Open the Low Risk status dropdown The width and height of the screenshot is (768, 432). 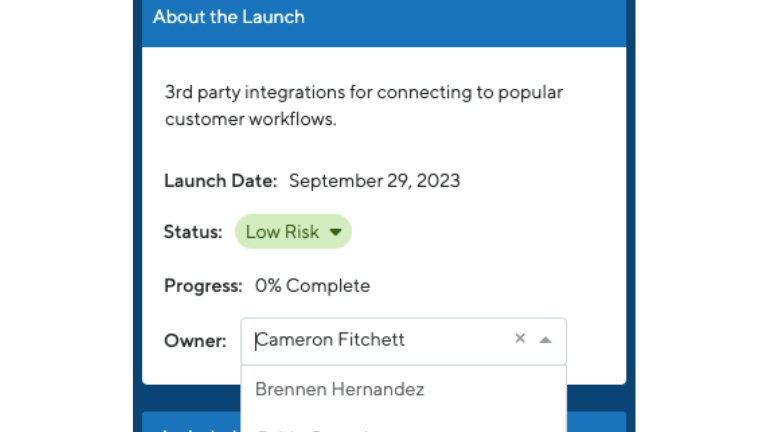(293, 231)
